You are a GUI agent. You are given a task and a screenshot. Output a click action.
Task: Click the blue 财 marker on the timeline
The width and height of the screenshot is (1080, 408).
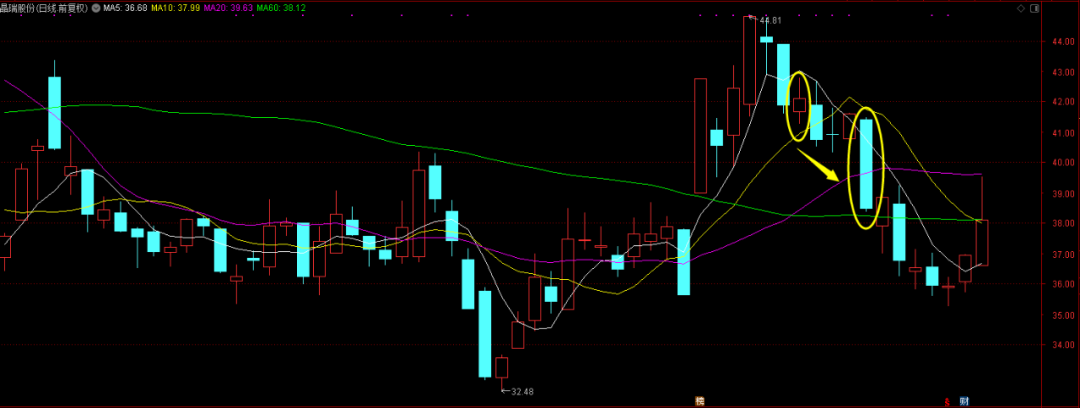(964, 400)
